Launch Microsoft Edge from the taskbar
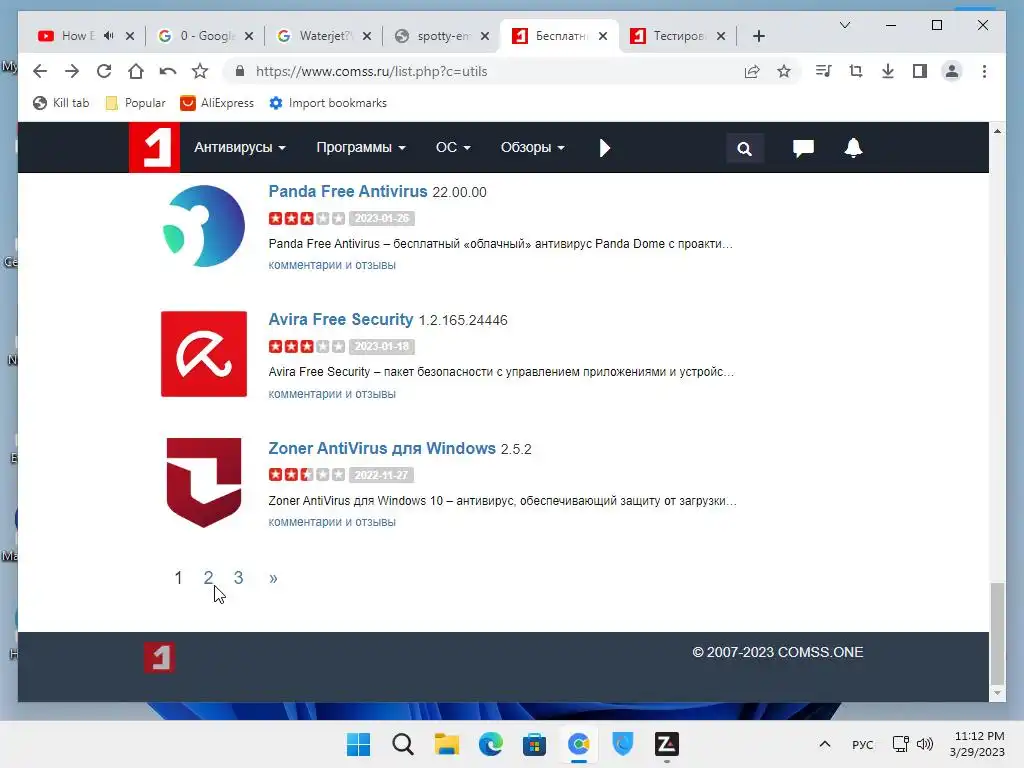Image resolution: width=1024 pixels, height=768 pixels. tap(490, 744)
